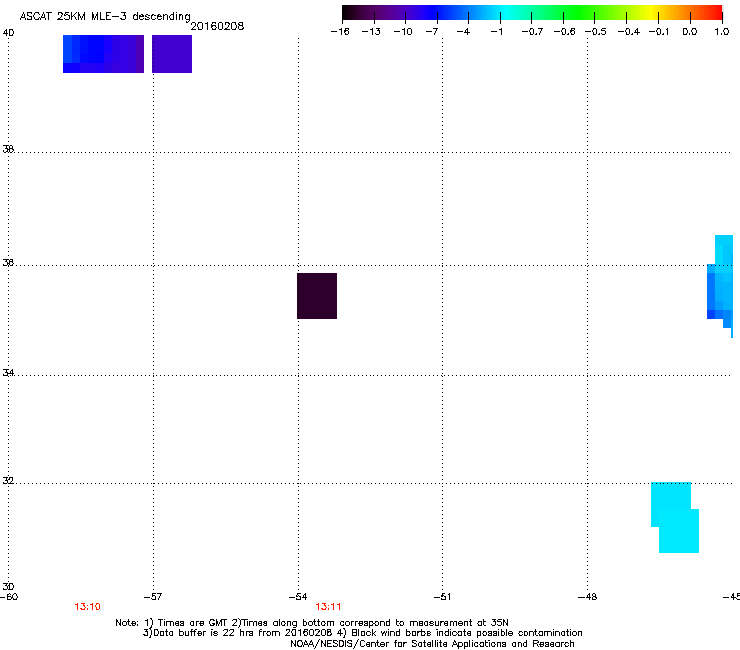Click the blue data patch left of -57
740x650 pixels.
coord(103,54)
